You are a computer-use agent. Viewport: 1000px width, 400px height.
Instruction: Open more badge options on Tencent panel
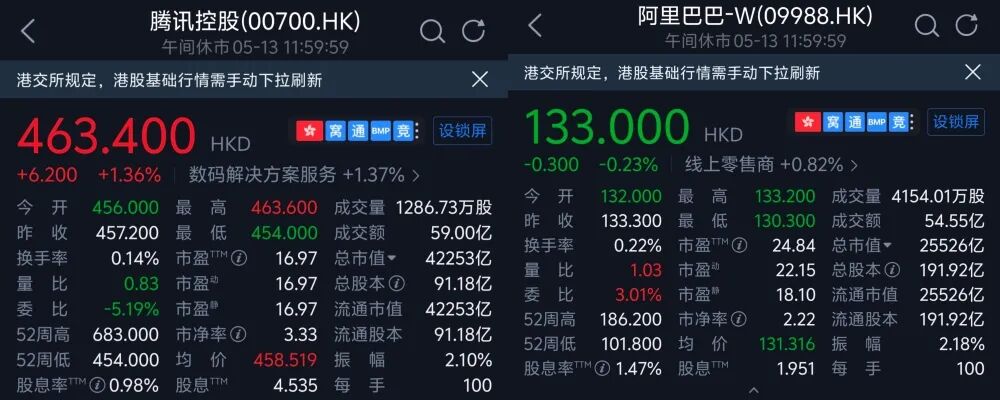coord(417,131)
